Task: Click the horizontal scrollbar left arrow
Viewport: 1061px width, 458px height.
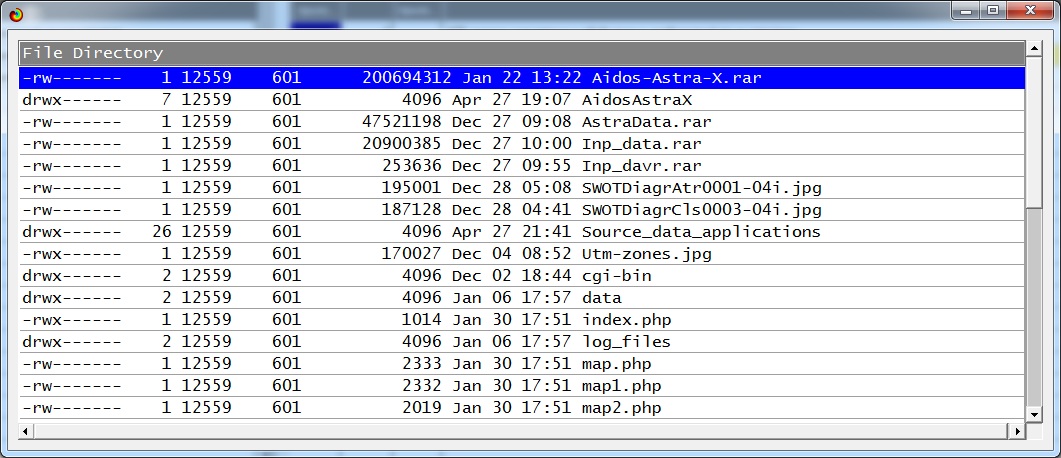Action: (27, 431)
